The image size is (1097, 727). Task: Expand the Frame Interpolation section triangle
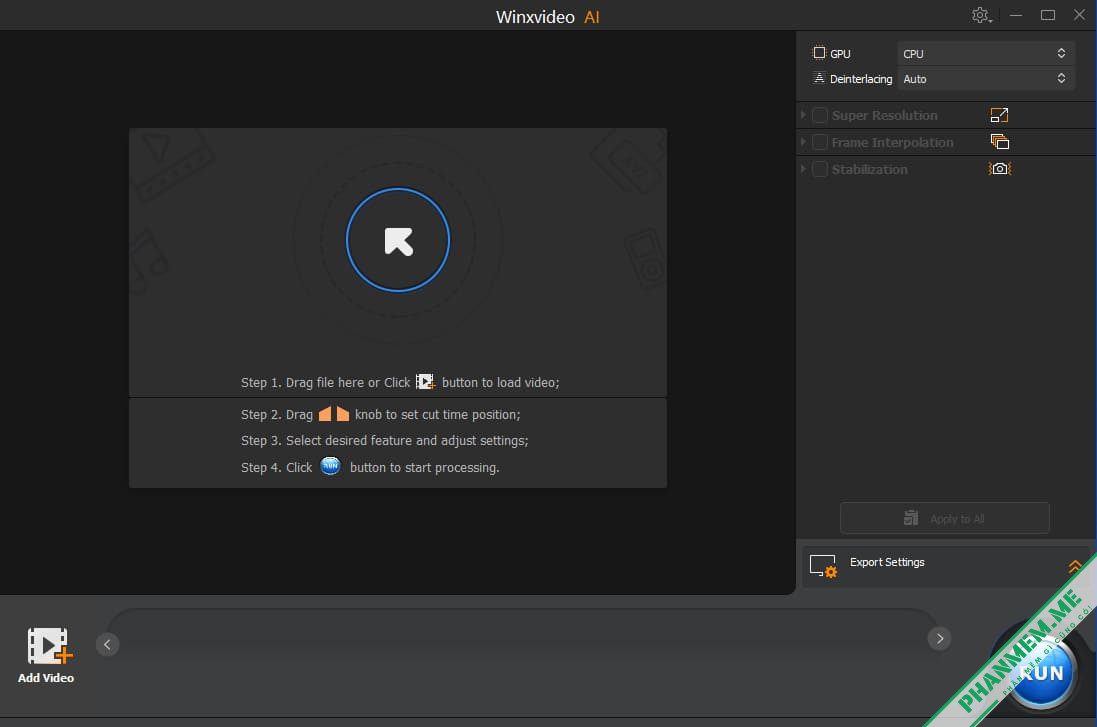click(803, 141)
